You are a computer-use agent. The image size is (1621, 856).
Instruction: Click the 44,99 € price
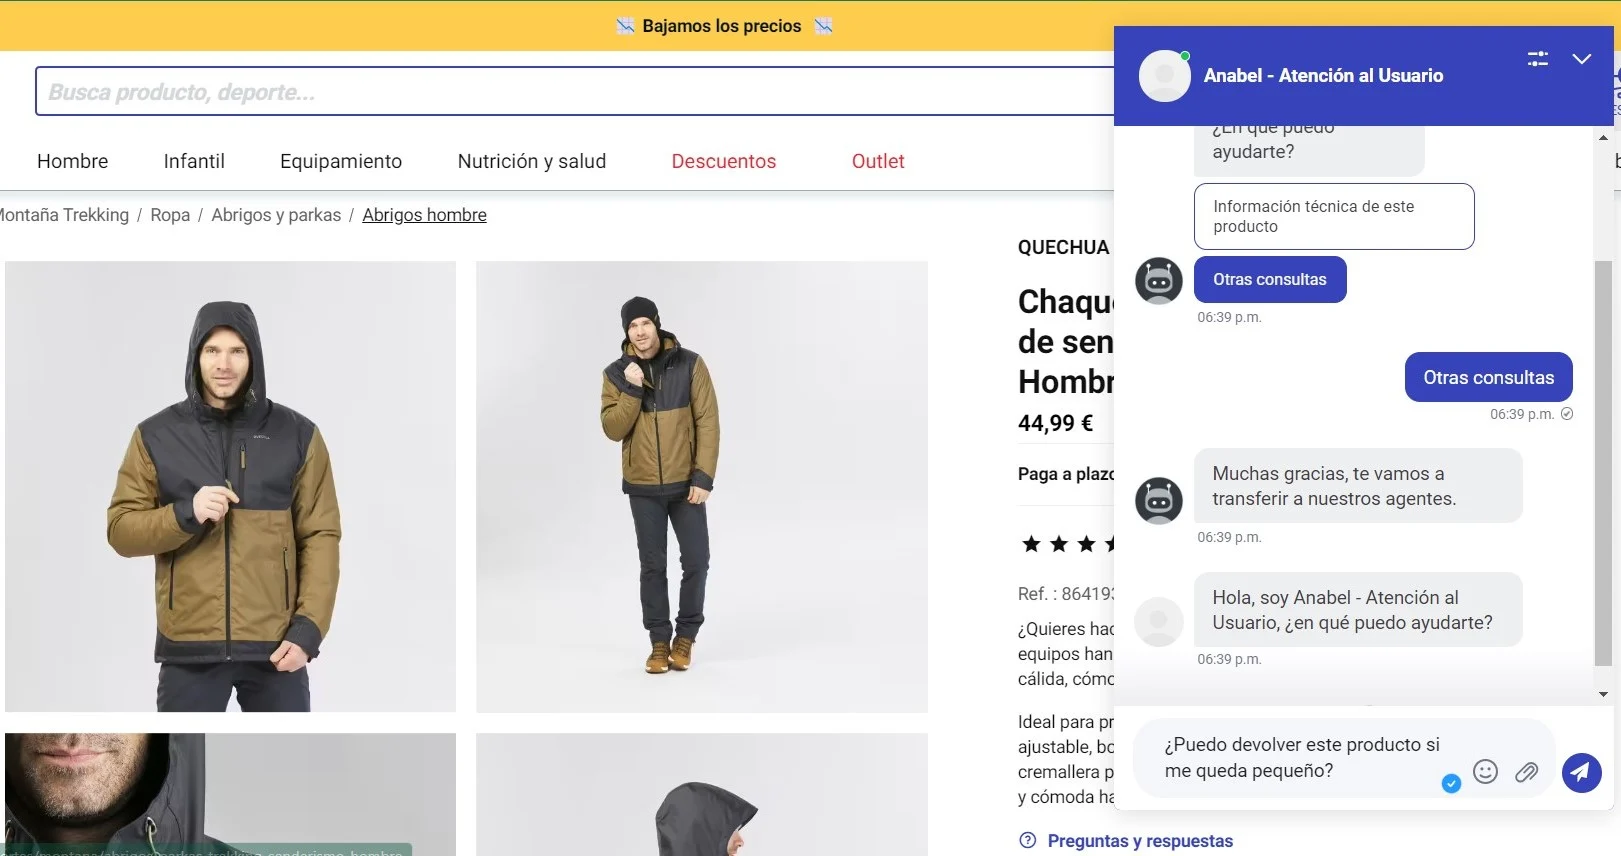tap(1056, 423)
